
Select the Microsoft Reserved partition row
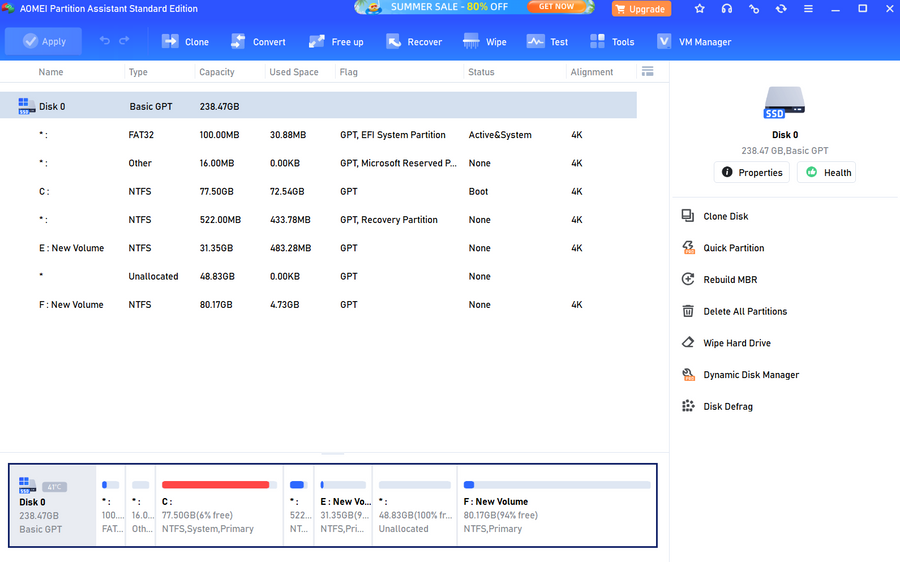point(319,163)
